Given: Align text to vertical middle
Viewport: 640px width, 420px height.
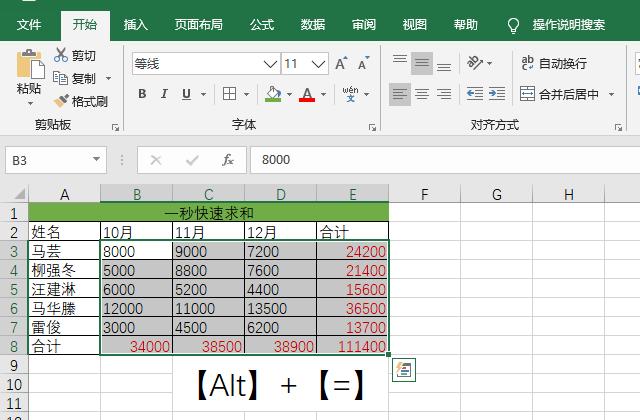Looking at the screenshot, I should coord(422,63).
